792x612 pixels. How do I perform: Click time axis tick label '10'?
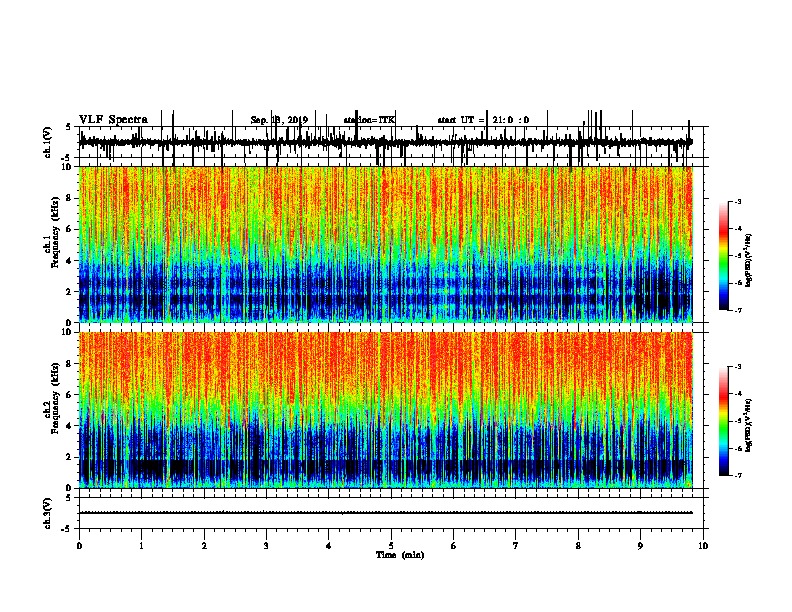(x=703, y=546)
